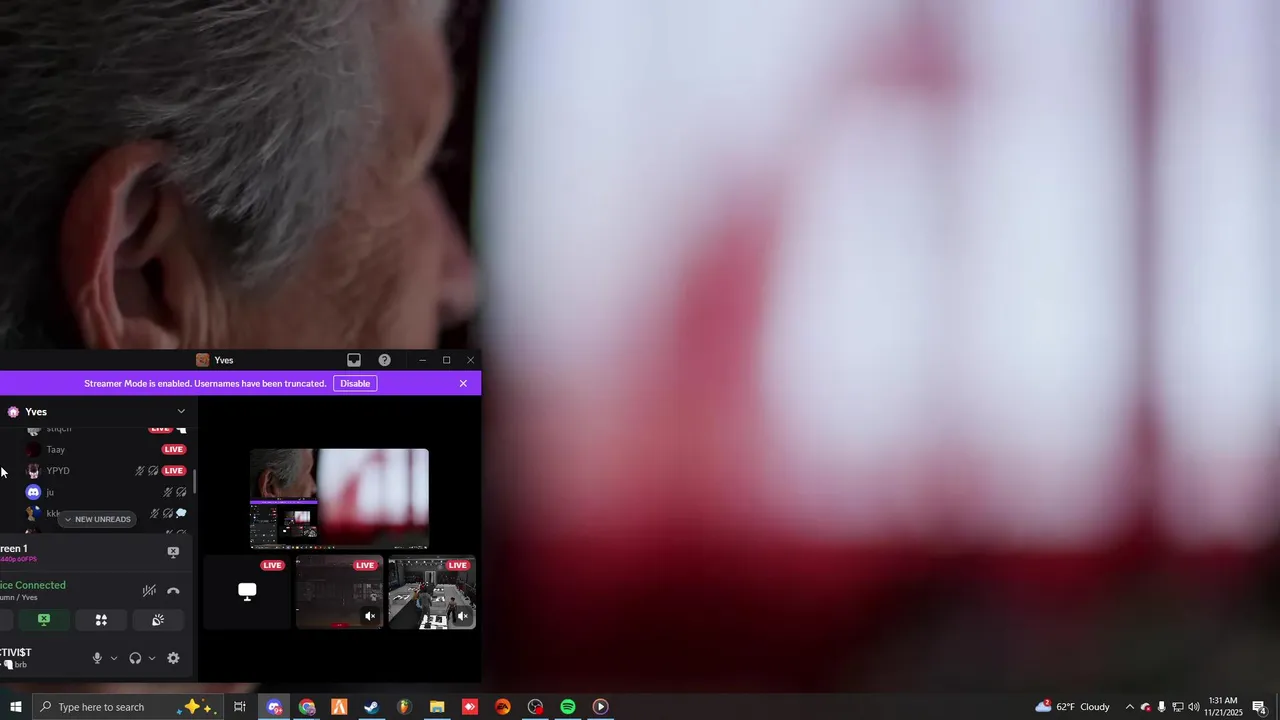The height and width of the screenshot is (720, 1280).
Task: Open the media player taskbar icon
Action: [x=600, y=707]
